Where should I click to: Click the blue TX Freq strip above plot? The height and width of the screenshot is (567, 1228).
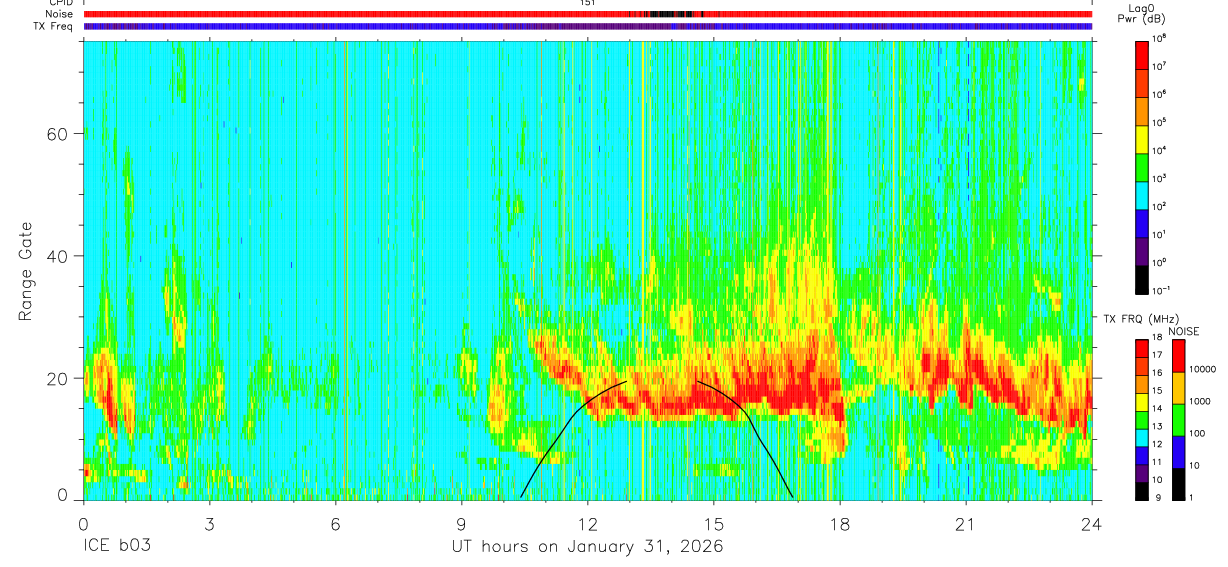point(588,26)
